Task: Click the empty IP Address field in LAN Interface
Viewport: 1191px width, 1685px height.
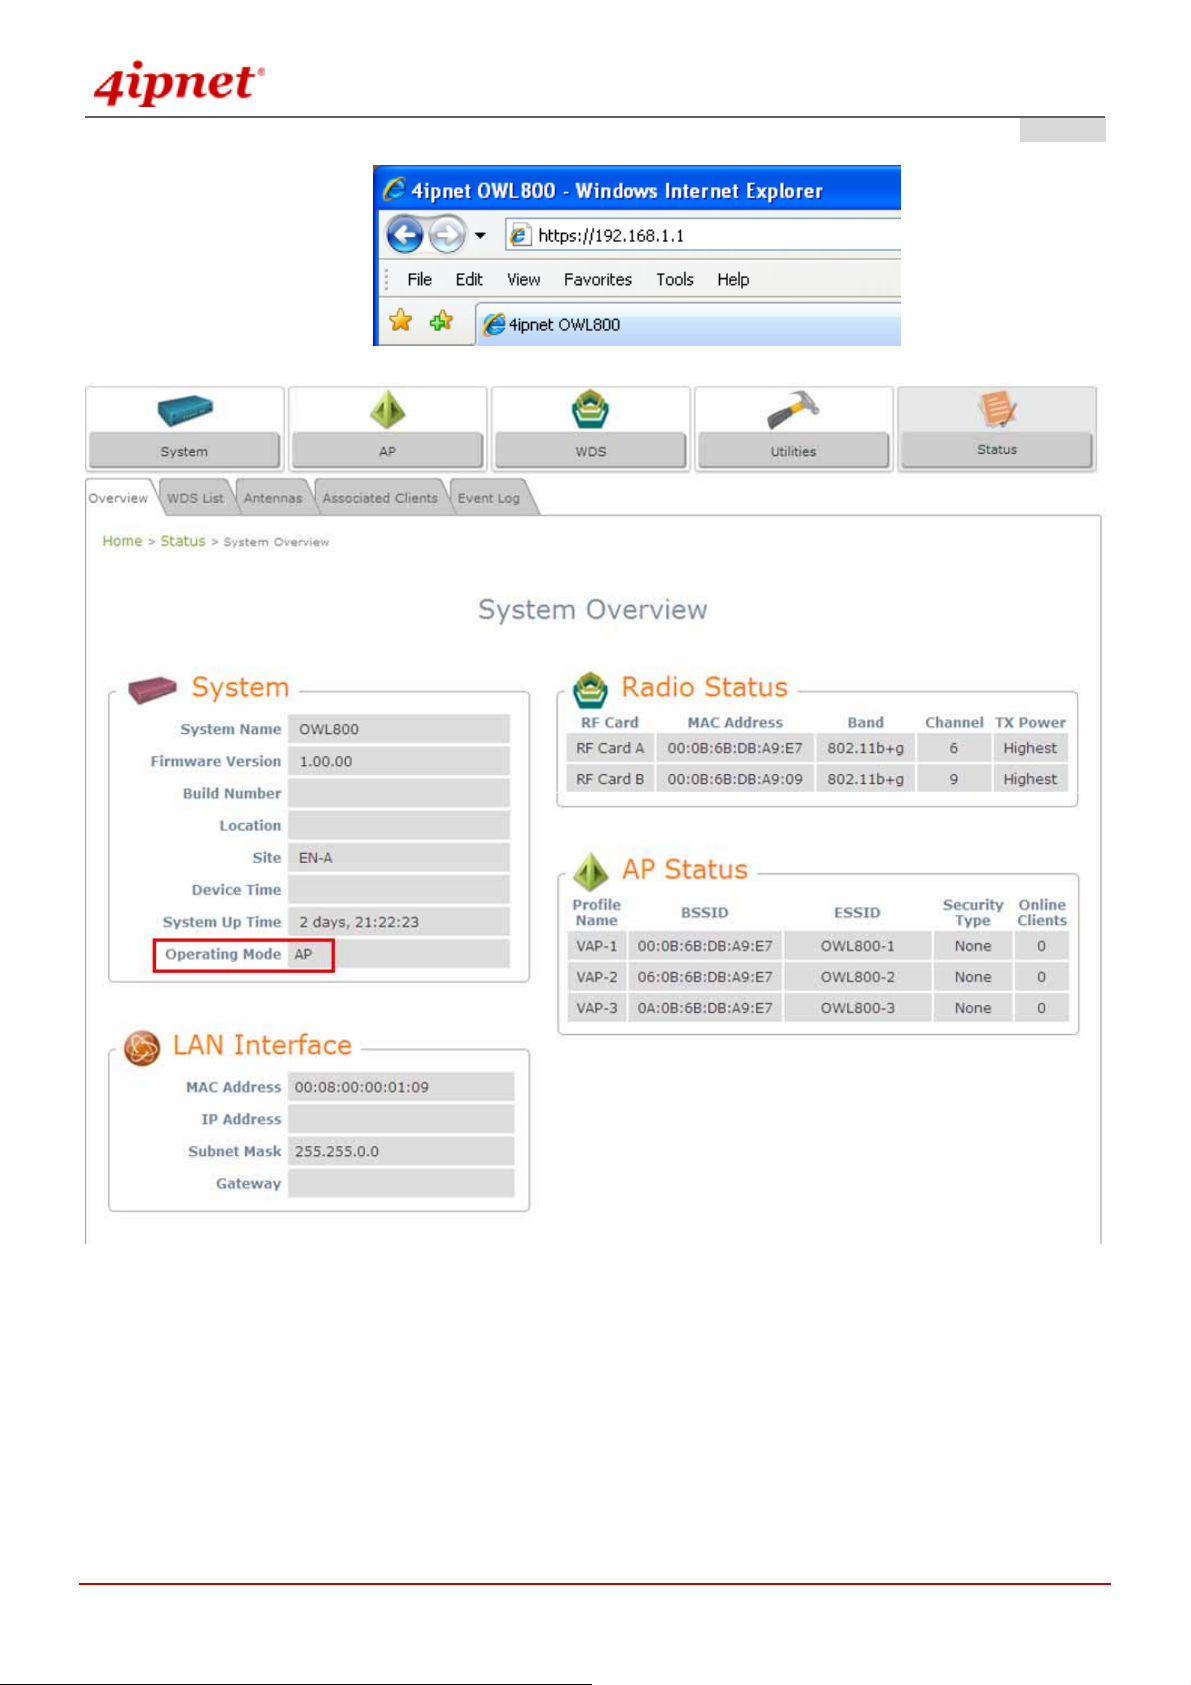Action: [x=401, y=1119]
